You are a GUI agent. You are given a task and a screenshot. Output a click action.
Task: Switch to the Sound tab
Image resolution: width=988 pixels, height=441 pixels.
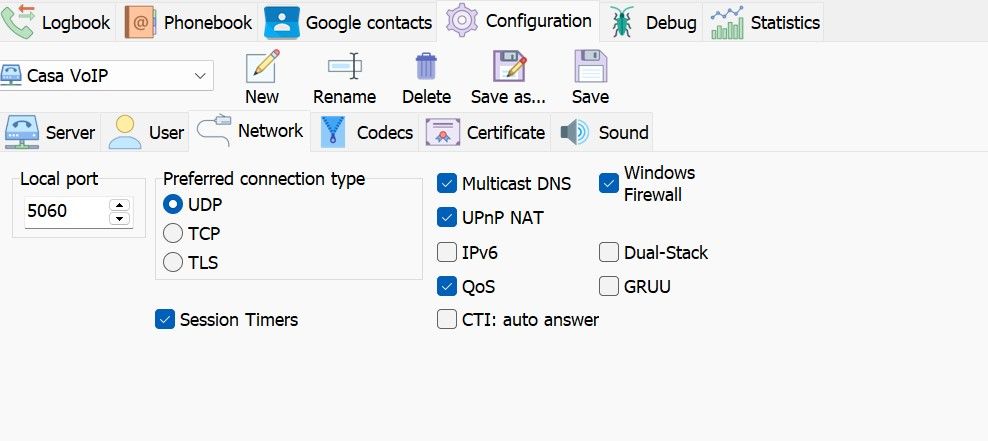[x=605, y=132]
